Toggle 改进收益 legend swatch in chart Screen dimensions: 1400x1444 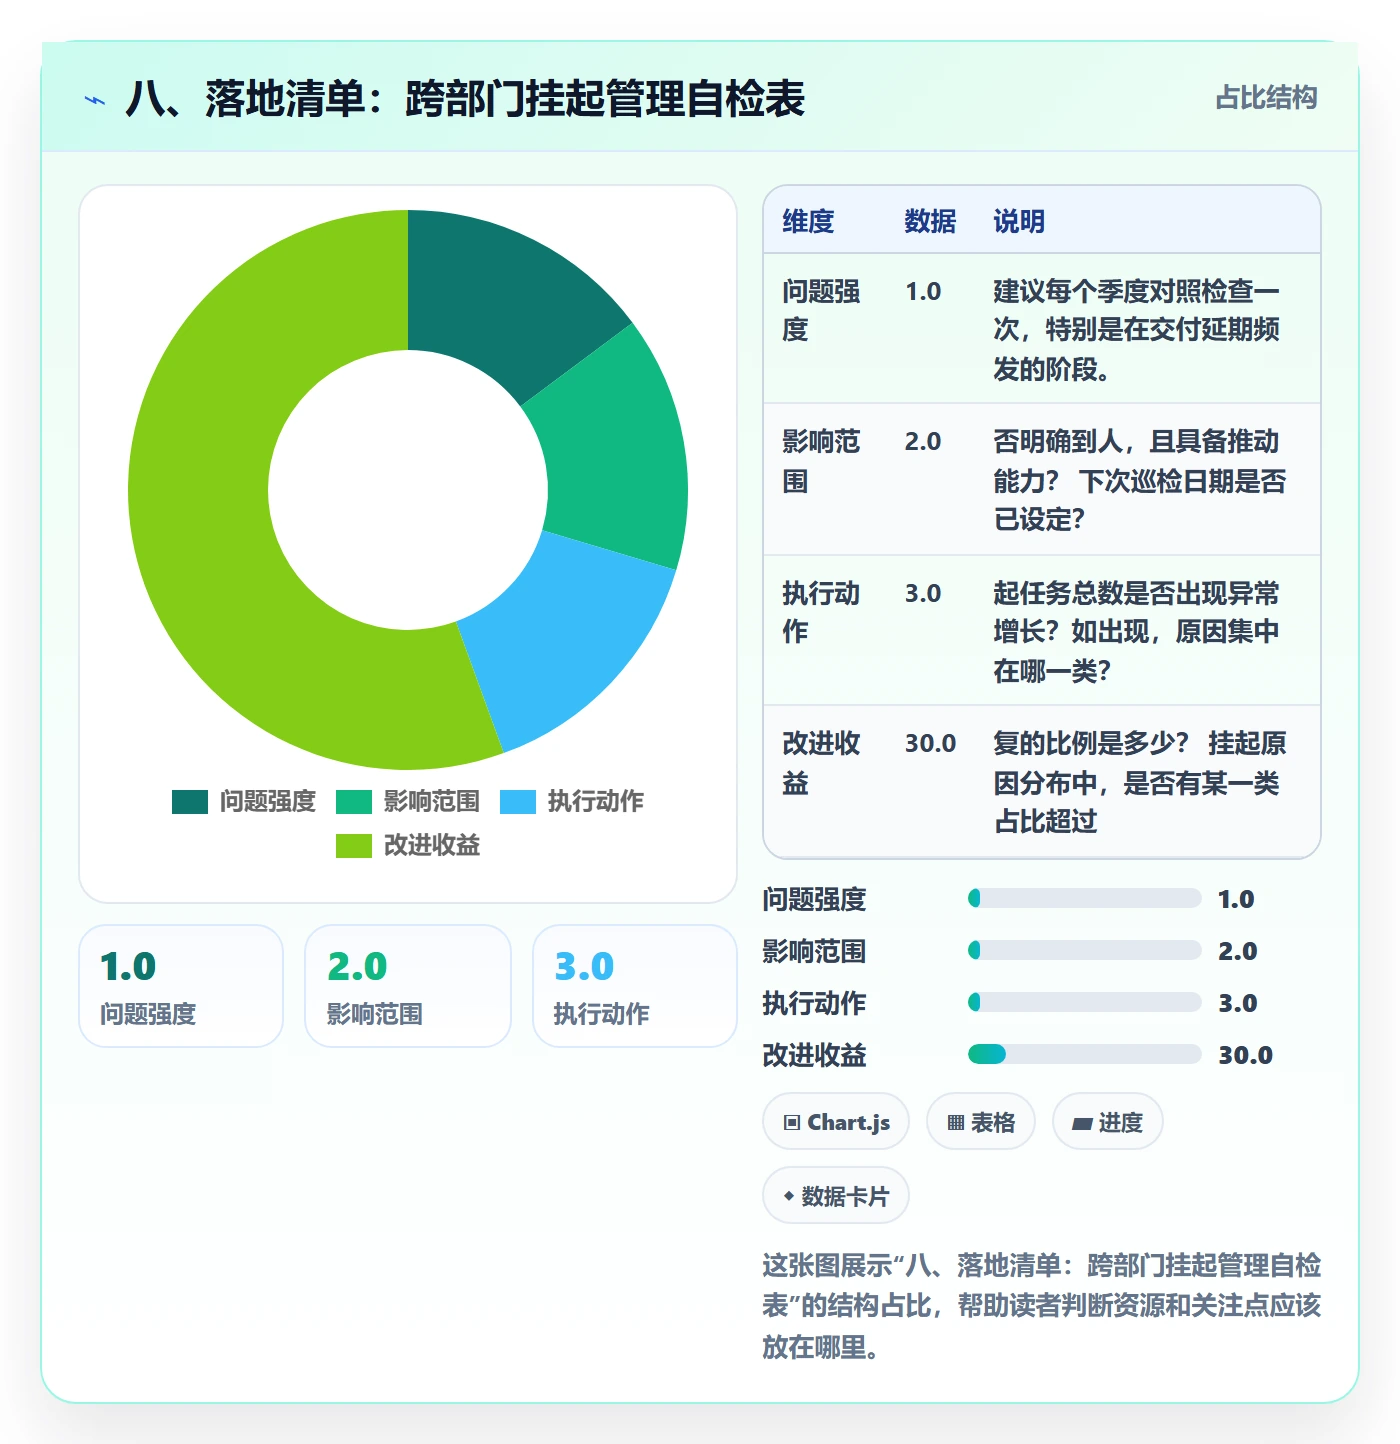[354, 846]
